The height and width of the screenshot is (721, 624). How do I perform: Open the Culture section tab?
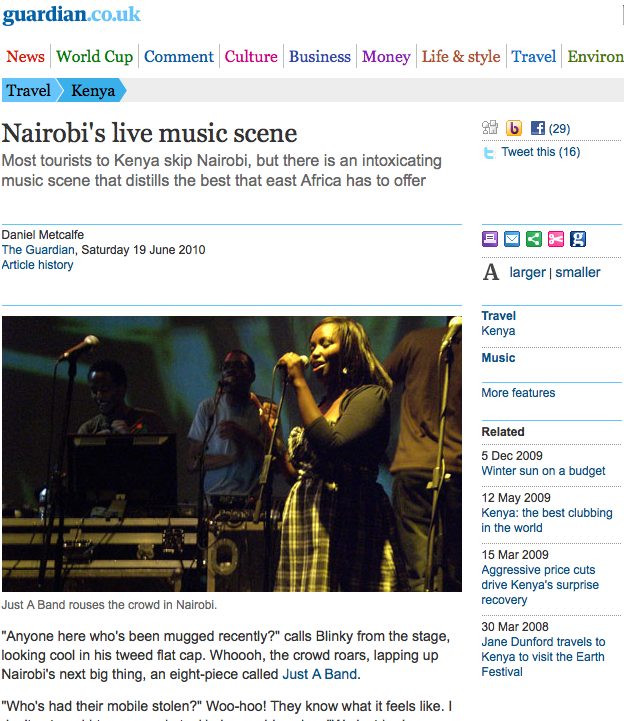(251, 57)
